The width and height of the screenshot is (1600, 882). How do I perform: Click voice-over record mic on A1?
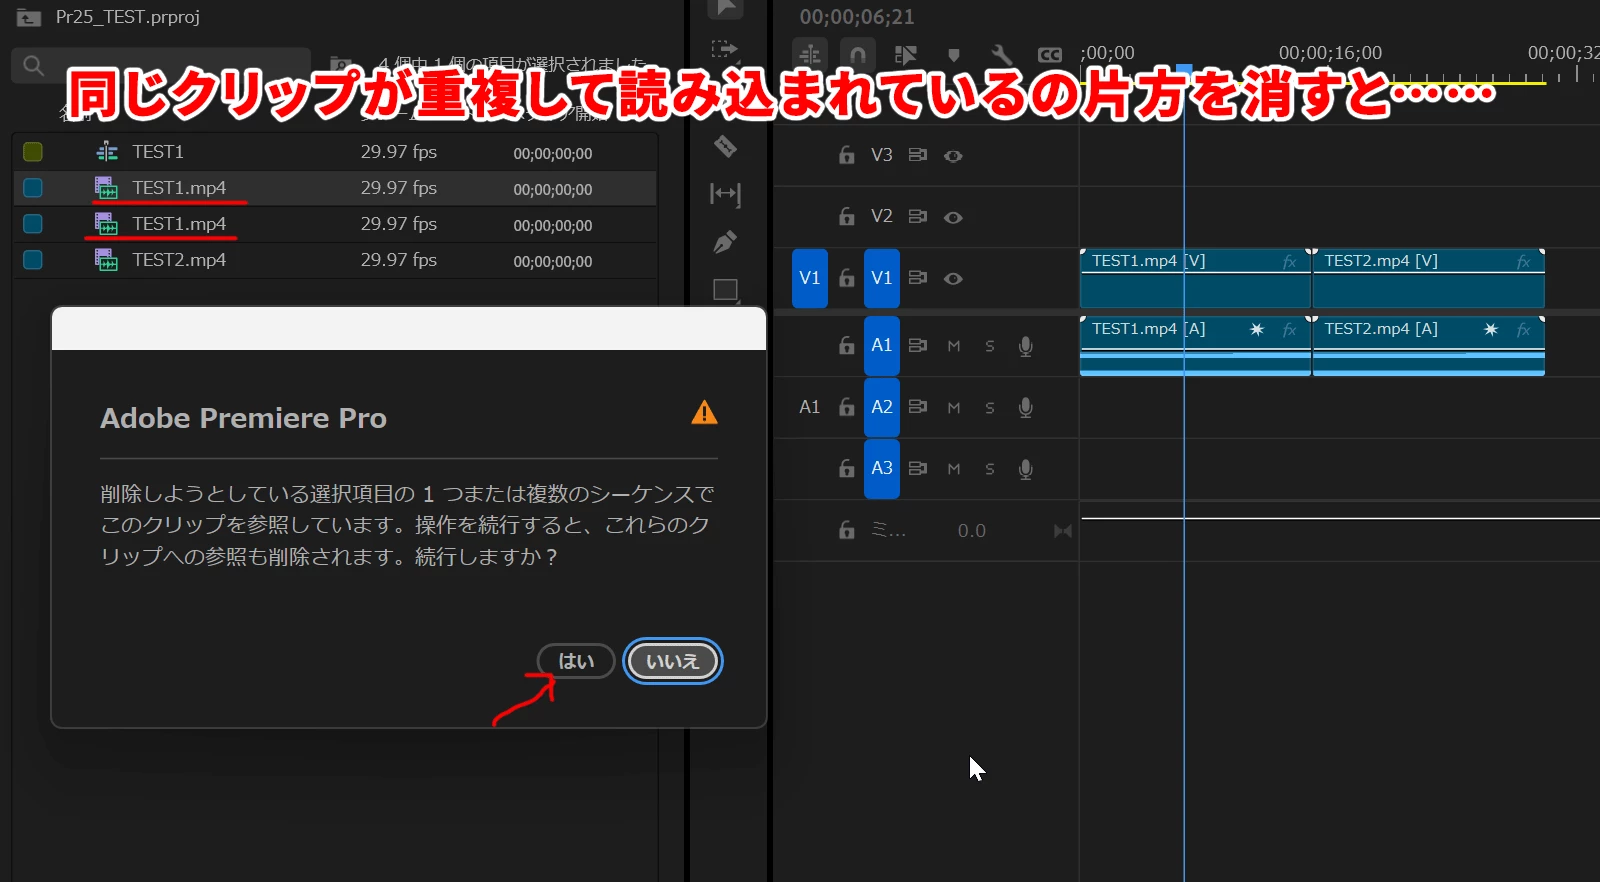tap(1025, 346)
